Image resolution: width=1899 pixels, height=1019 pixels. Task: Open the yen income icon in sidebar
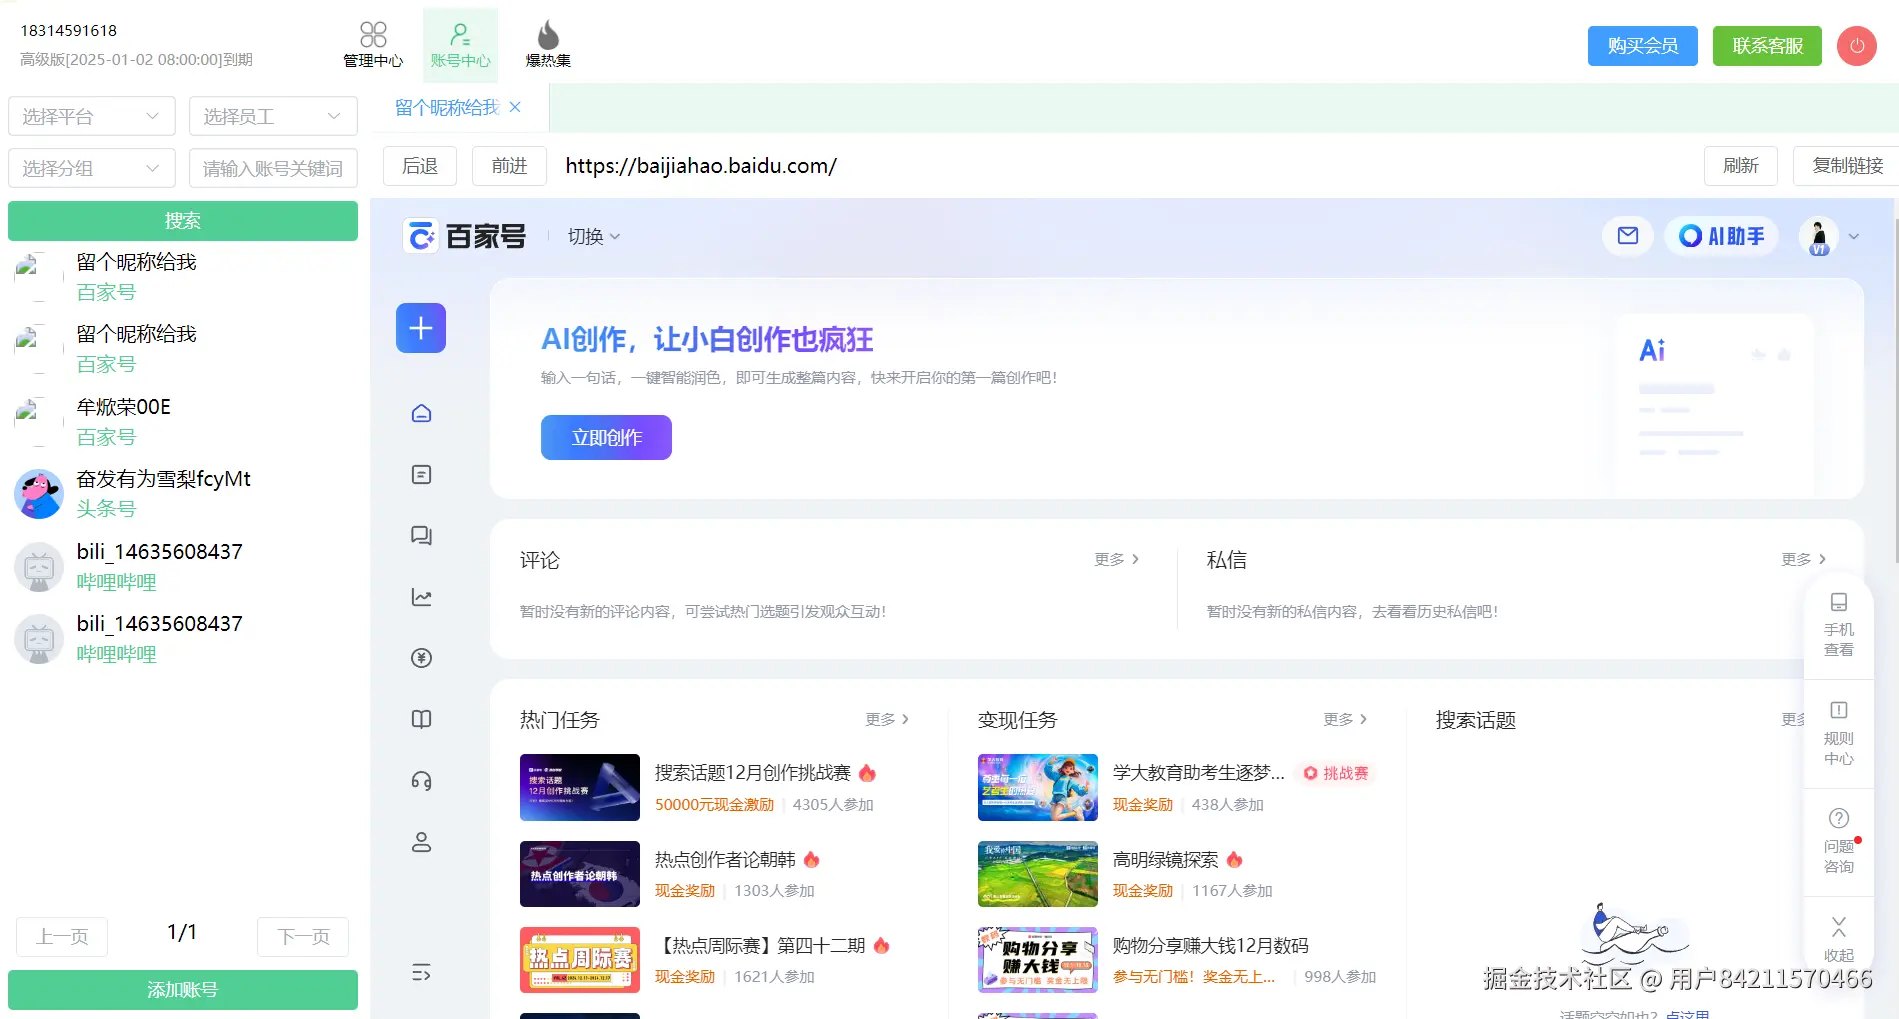(422, 658)
